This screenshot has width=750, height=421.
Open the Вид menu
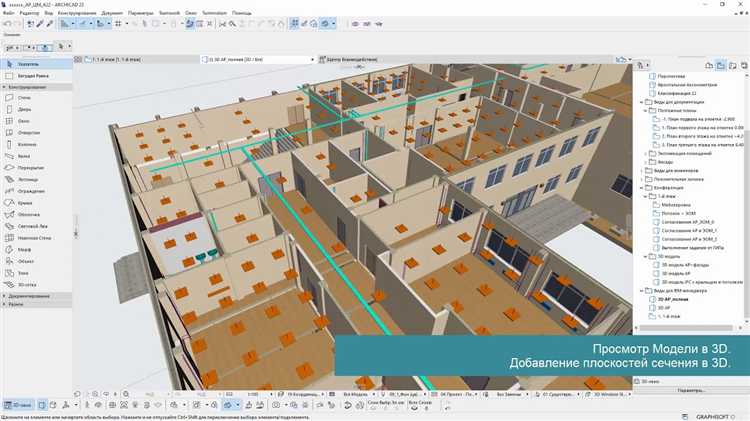coord(48,13)
